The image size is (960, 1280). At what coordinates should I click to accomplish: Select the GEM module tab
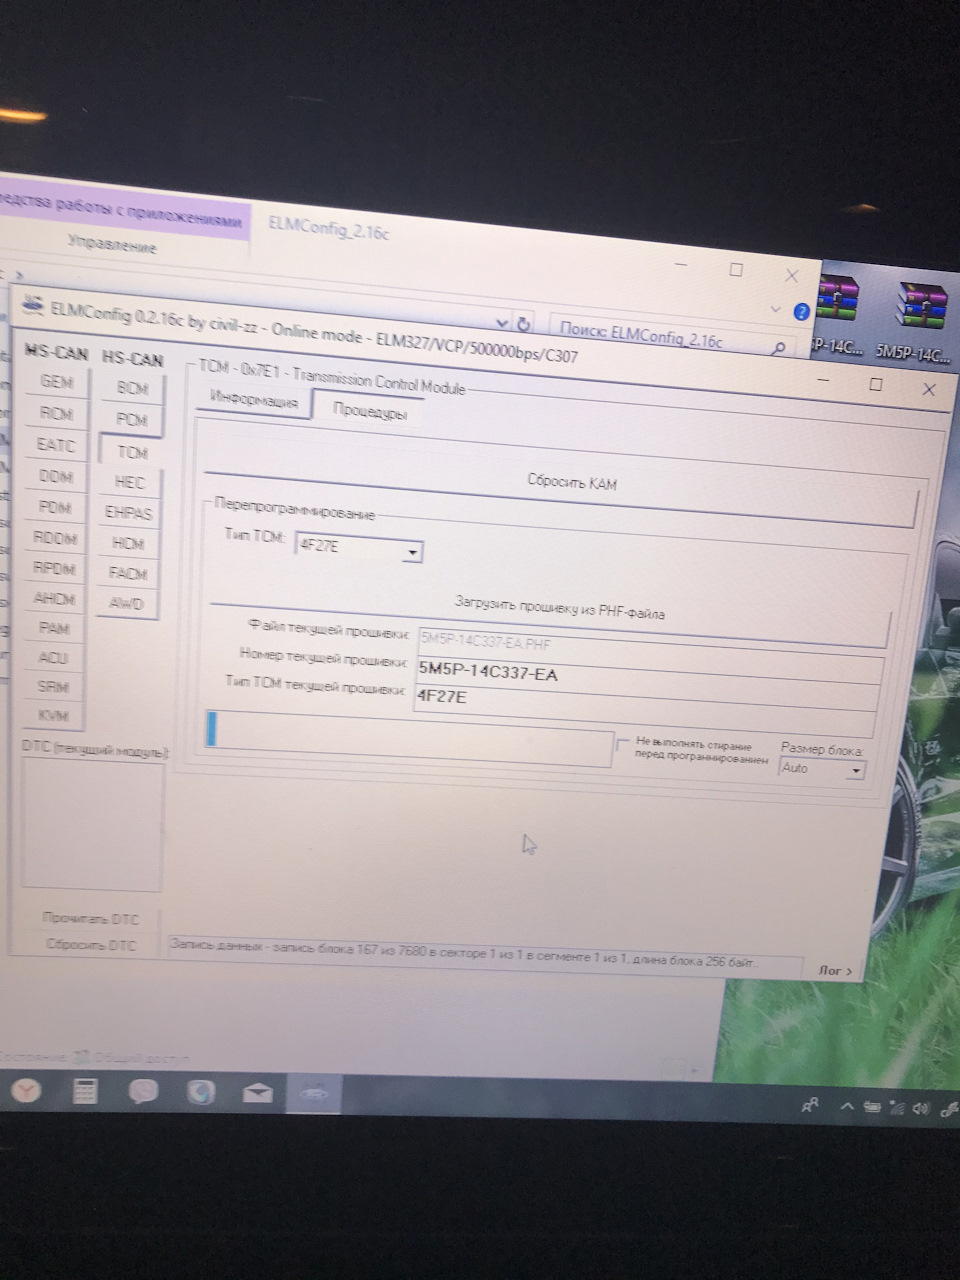[x=56, y=382]
